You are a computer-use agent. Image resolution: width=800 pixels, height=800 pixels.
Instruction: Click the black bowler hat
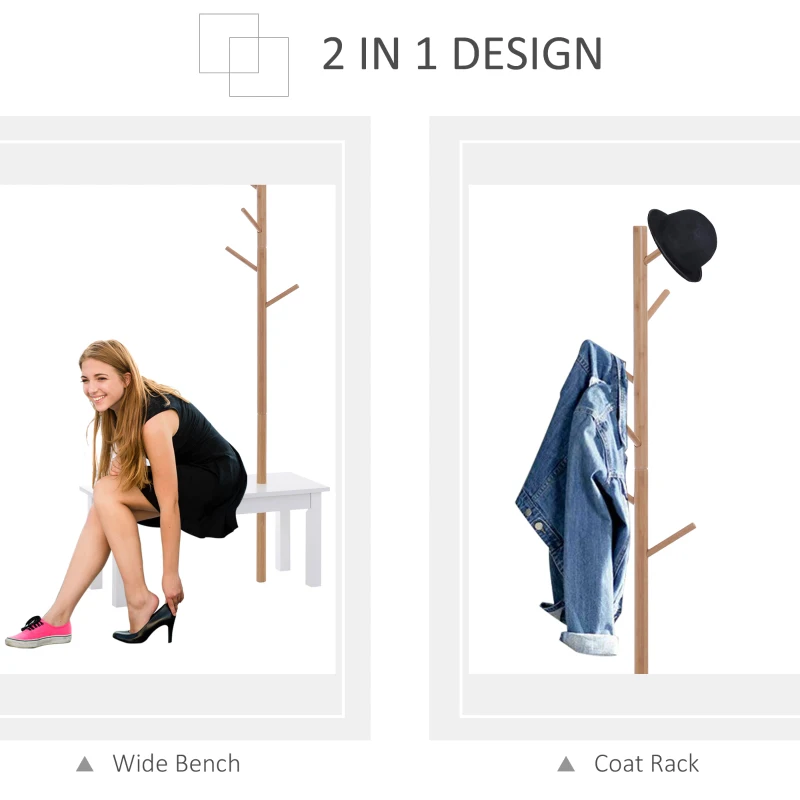[683, 244]
